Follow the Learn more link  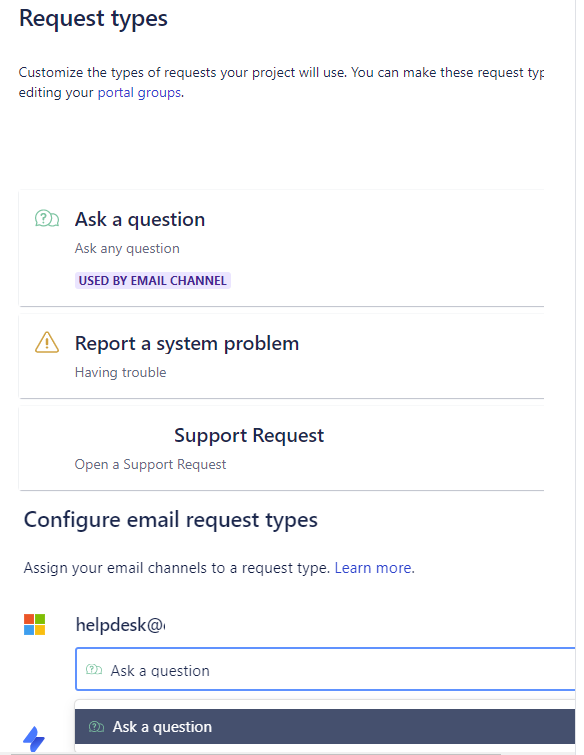click(373, 568)
